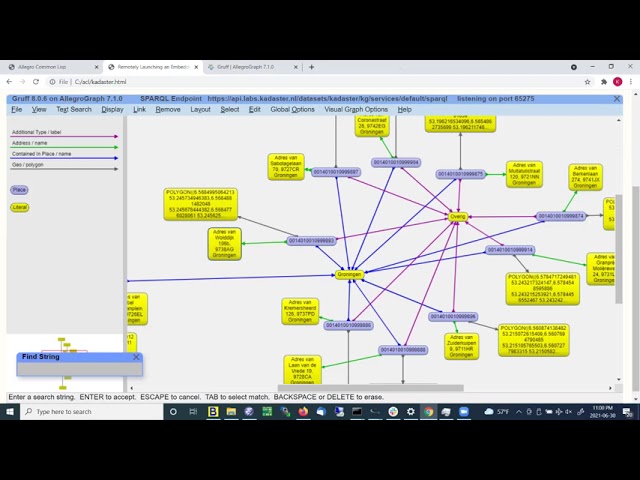The width and height of the screenshot is (640, 480).
Task: Switch to Allegro Common Lisp browser tab
Action: 51,67
